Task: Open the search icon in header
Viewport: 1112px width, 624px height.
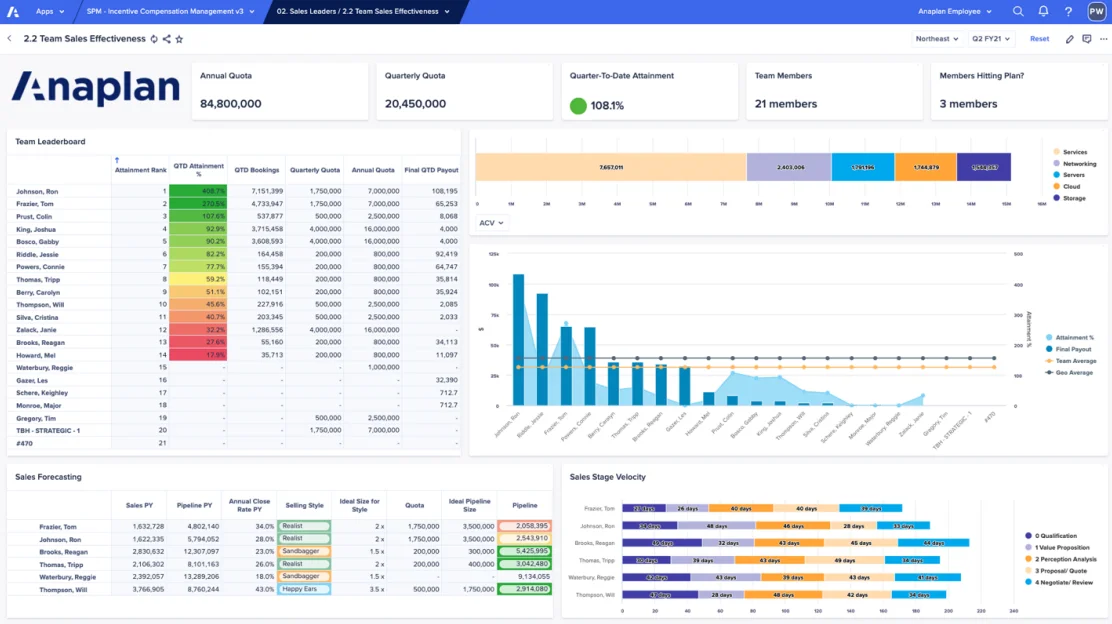Action: pos(1018,12)
